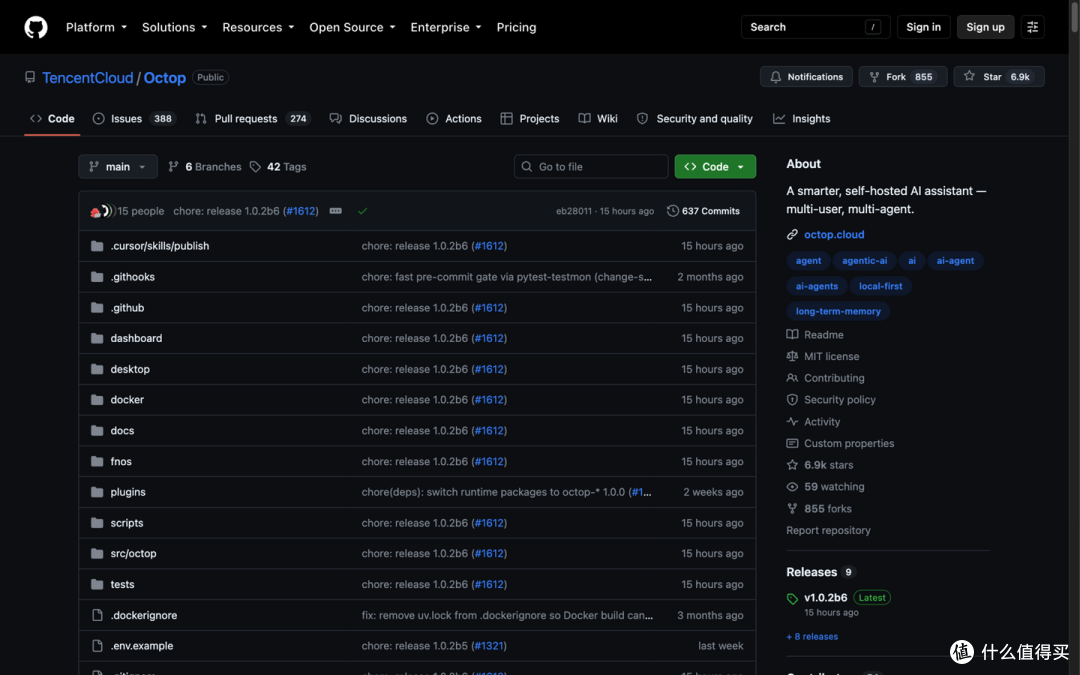1080x675 pixels.
Task: Open the src/octop folder
Action: tap(134, 553)
